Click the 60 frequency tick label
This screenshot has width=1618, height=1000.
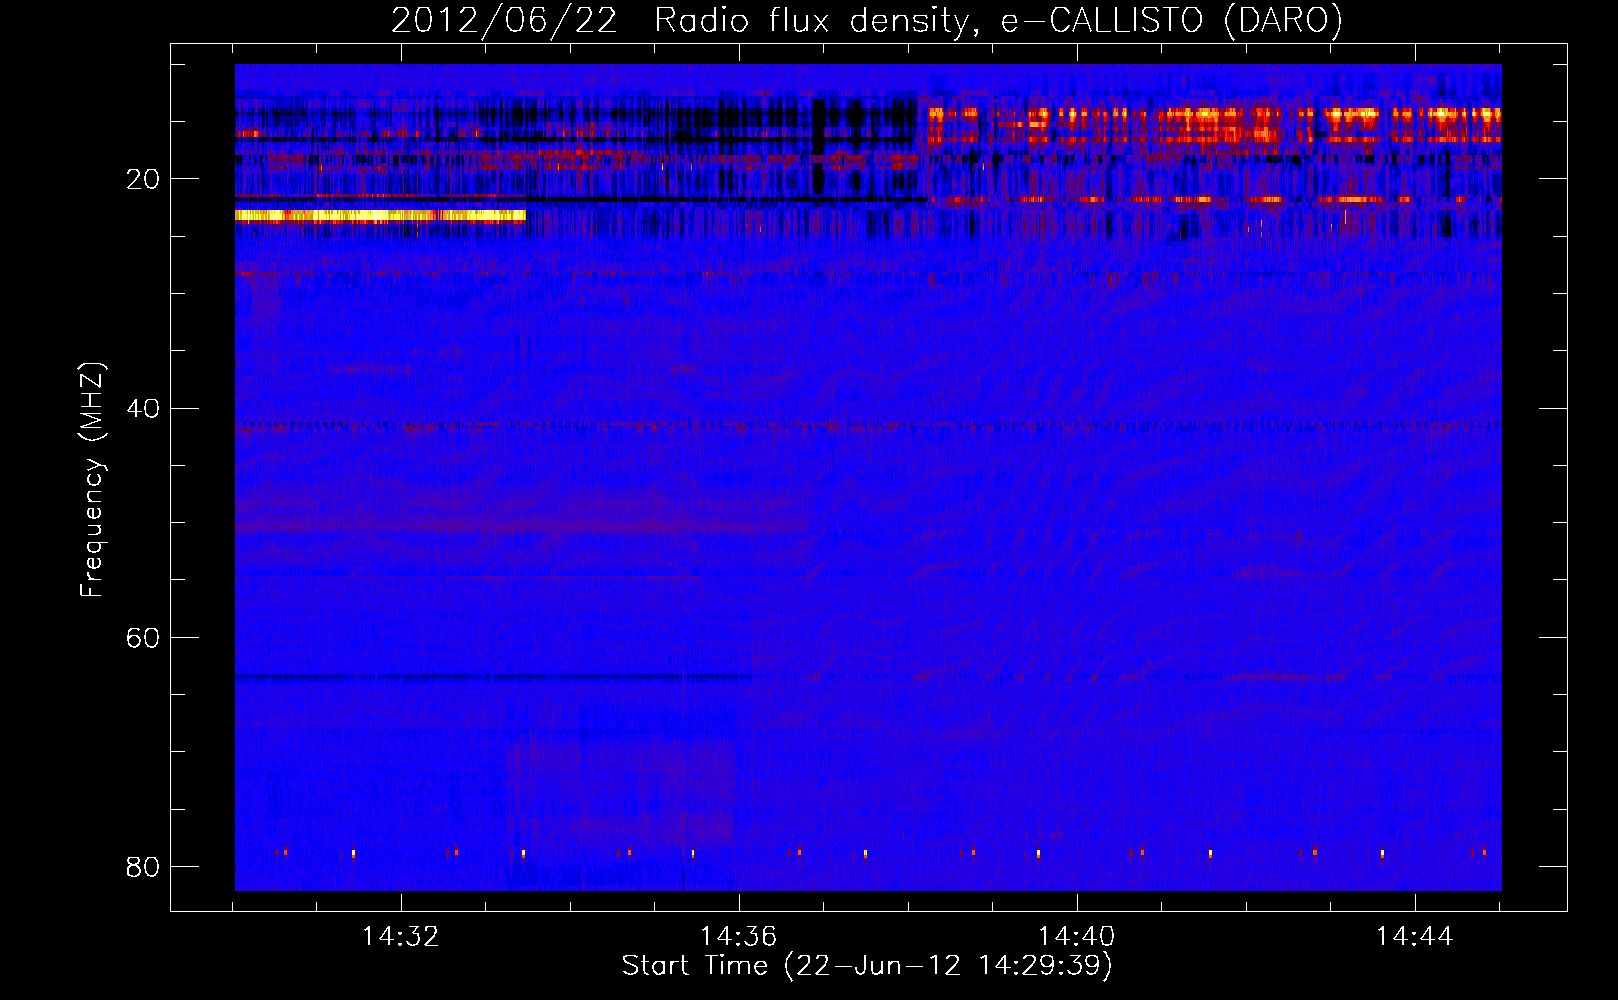(143, 638)
